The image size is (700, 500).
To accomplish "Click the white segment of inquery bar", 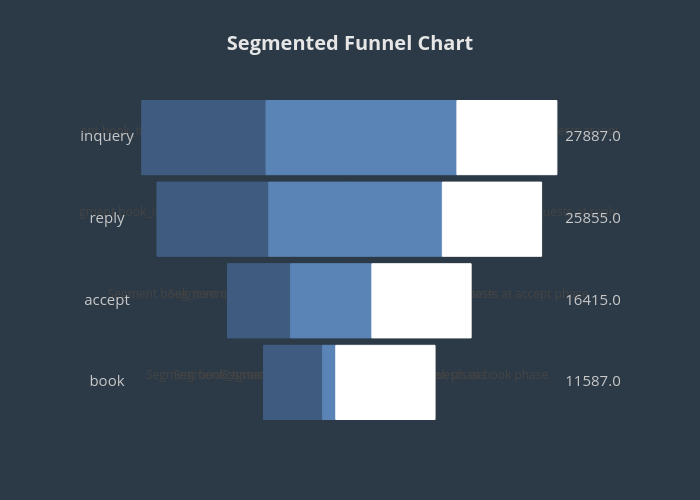I will 506,137.
